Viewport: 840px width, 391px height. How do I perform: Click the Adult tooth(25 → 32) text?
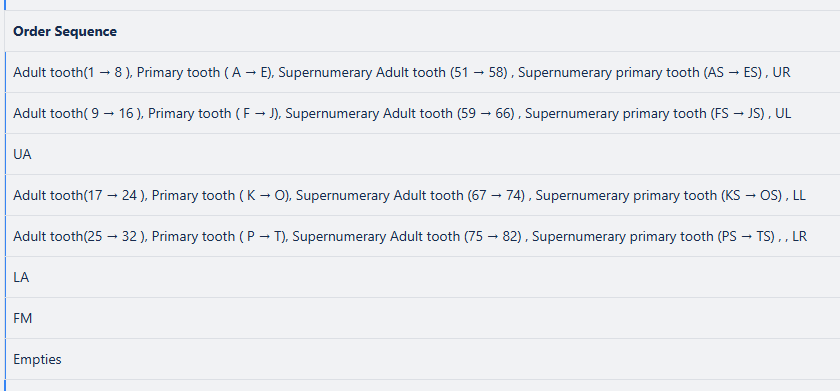tap(79, 236)
